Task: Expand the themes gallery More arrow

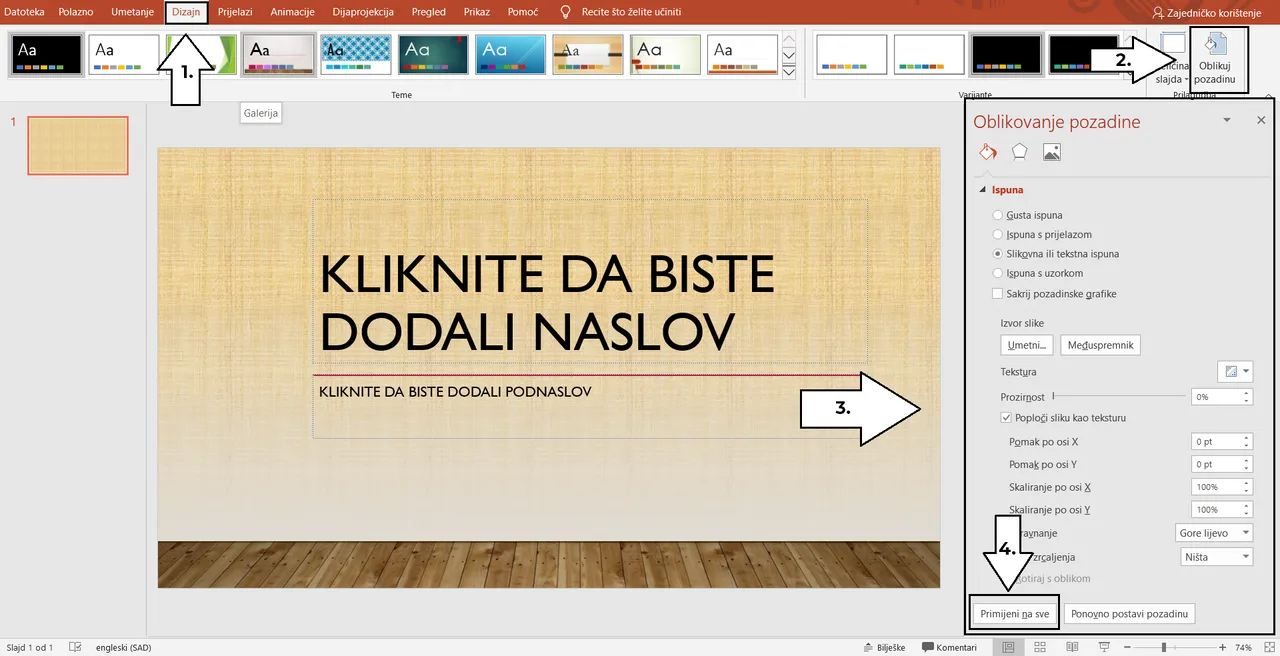Action: coord(789,72)
